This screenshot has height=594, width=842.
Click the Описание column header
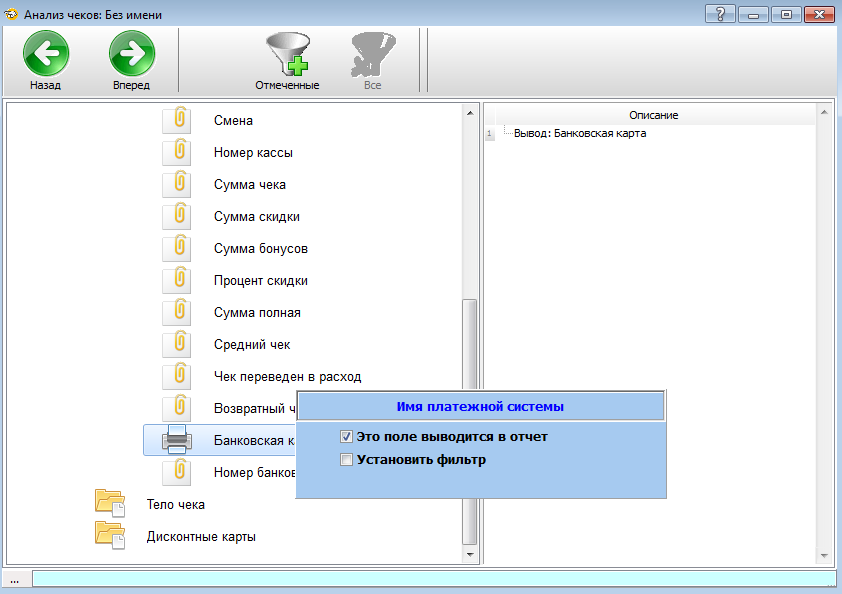click(x=653, y=116)
